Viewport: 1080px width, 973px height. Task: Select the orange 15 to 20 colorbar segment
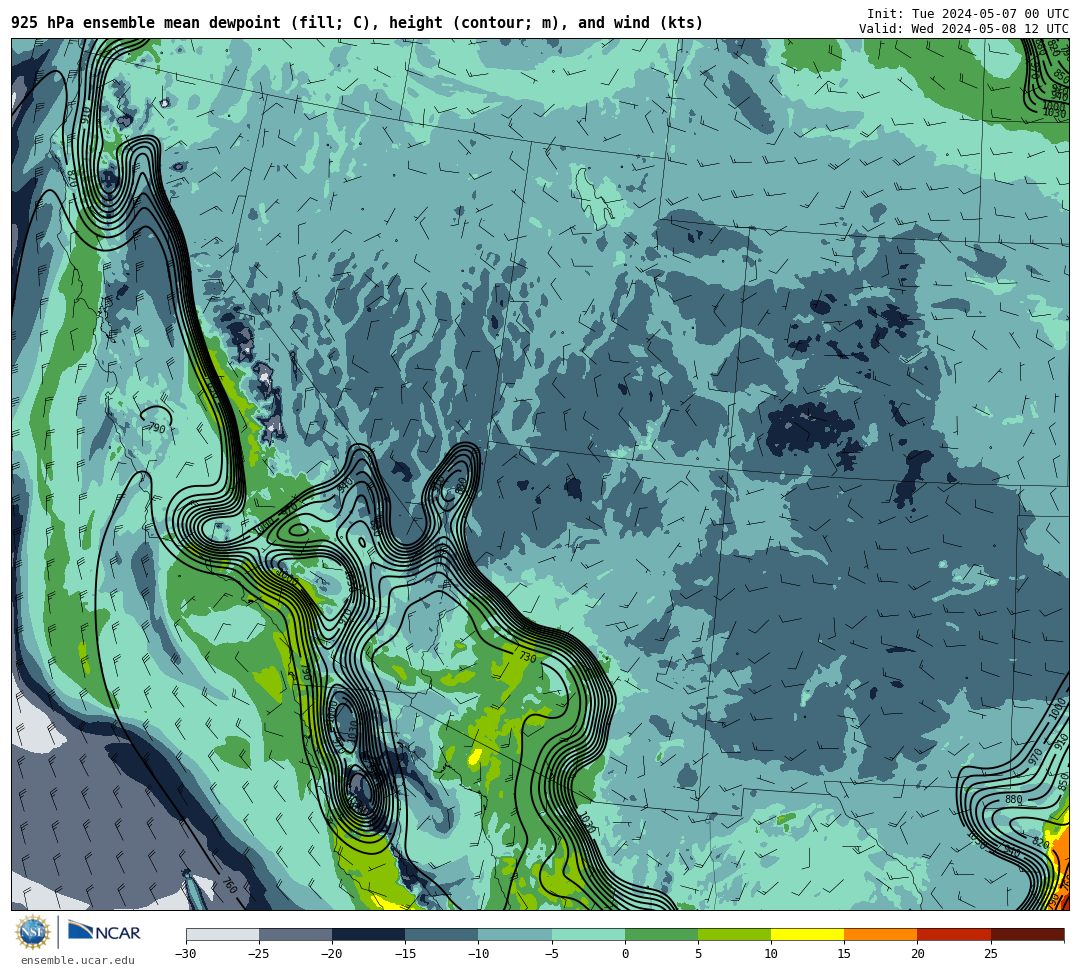tap(881, 934)
